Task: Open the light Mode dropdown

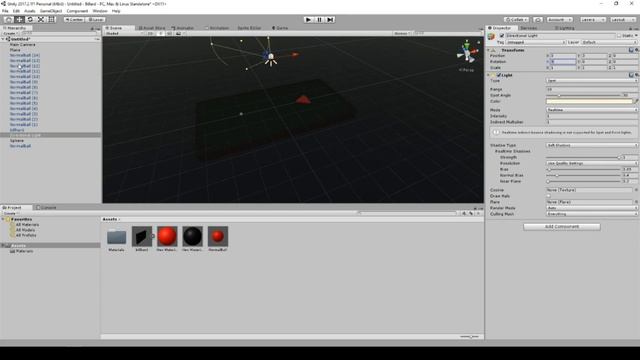Action: 592,110
